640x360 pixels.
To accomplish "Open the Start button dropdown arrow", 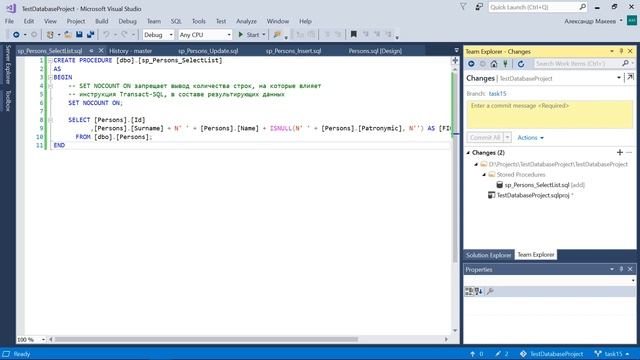I will click(x=264, y=35).
